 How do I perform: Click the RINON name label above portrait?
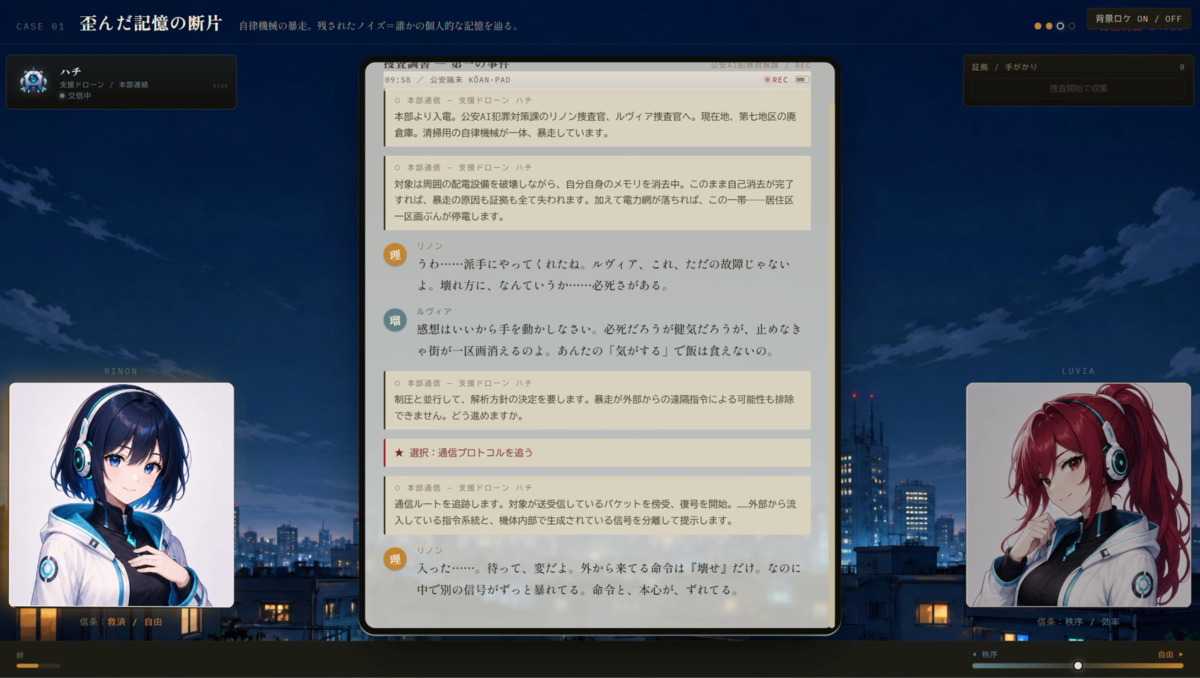tap(121, 371)
